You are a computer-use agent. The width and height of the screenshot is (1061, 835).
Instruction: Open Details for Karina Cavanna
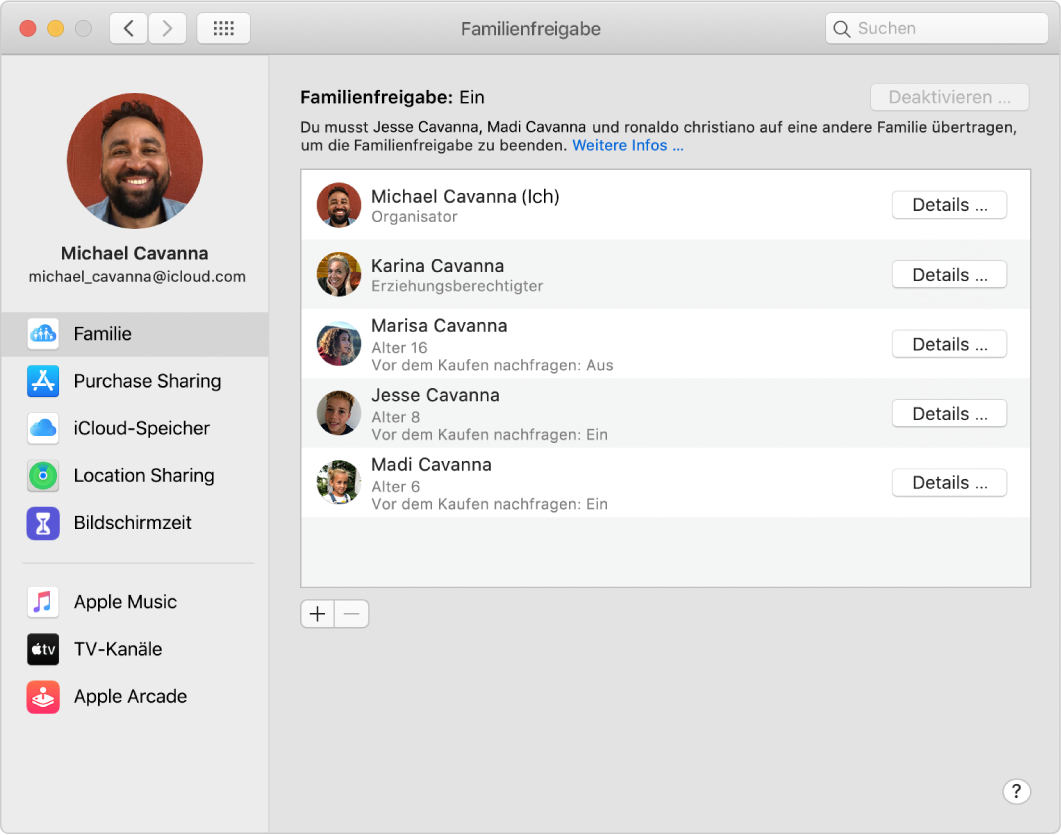click(949, 275)
